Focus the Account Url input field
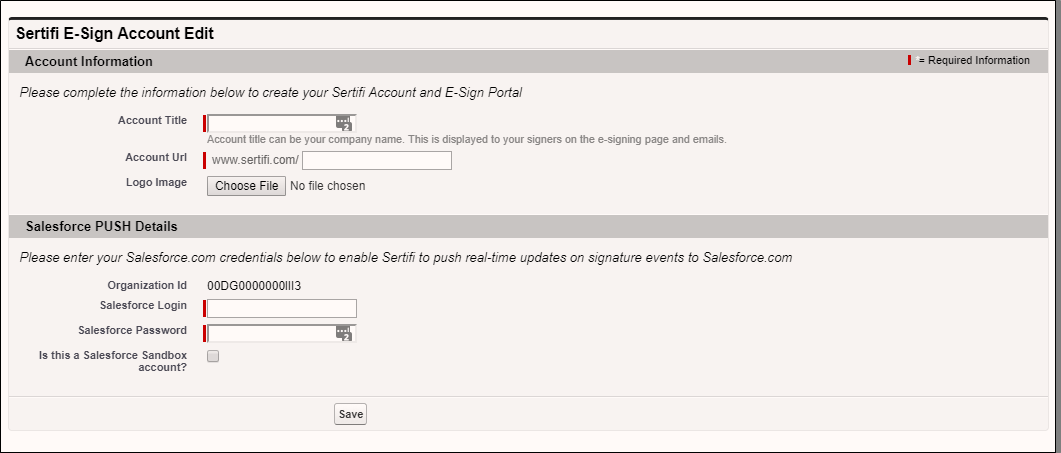The height and width of the screenshot is (453, 1061). point(377,160)
